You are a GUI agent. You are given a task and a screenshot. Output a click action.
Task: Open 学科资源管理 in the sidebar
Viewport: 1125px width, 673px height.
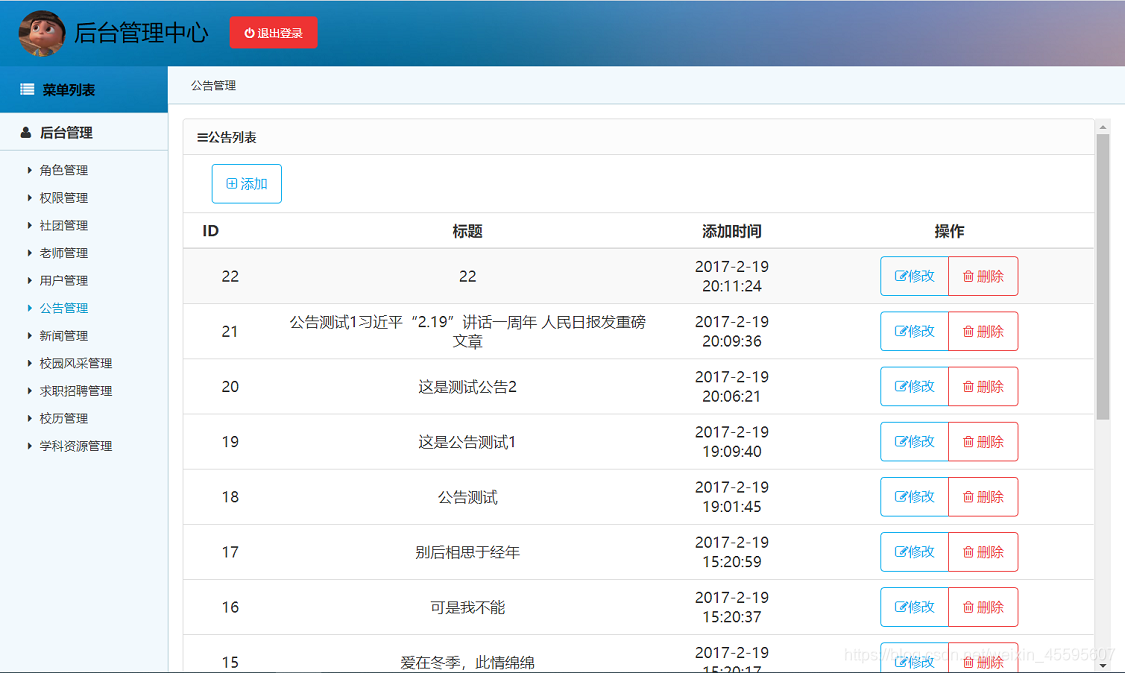click(x=76, y=446)
